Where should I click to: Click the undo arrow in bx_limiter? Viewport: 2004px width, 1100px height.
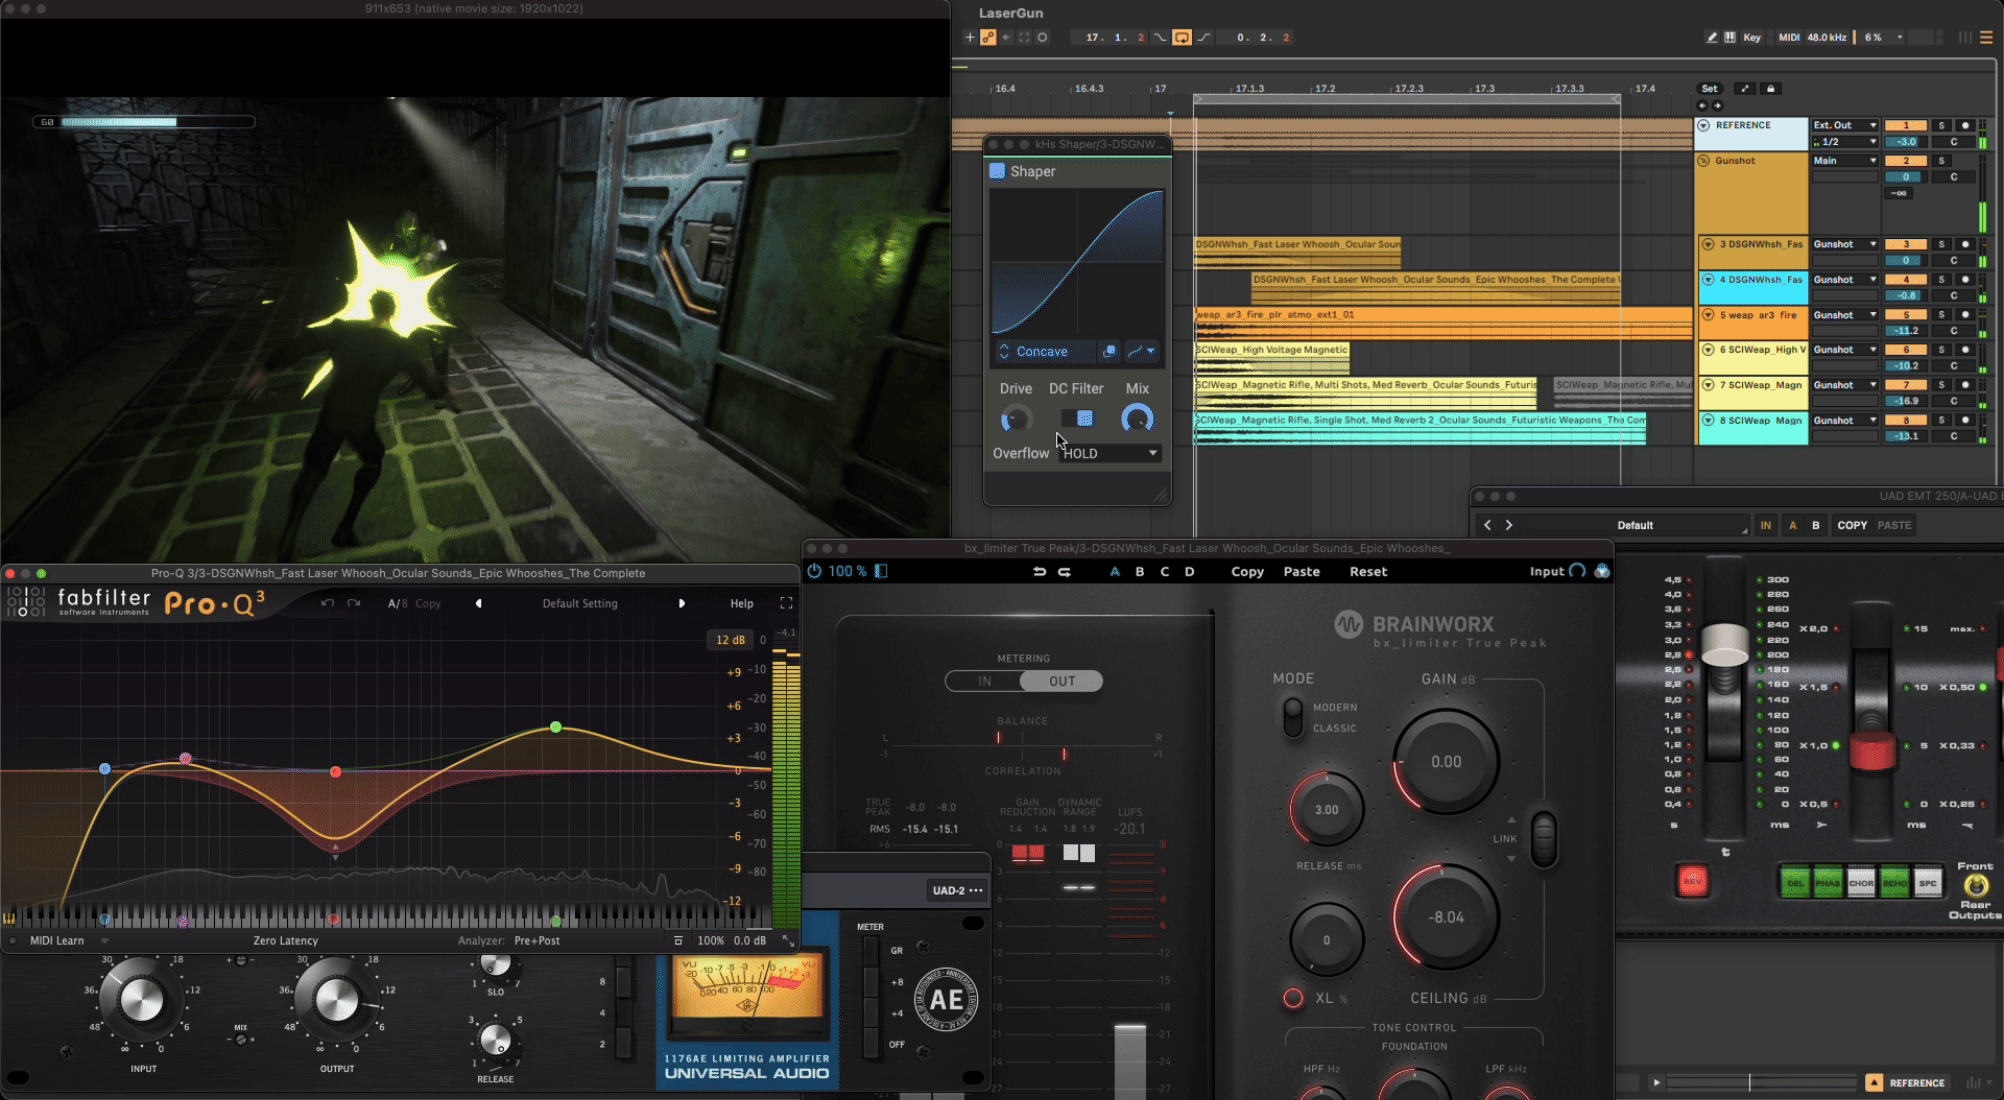1039,571
